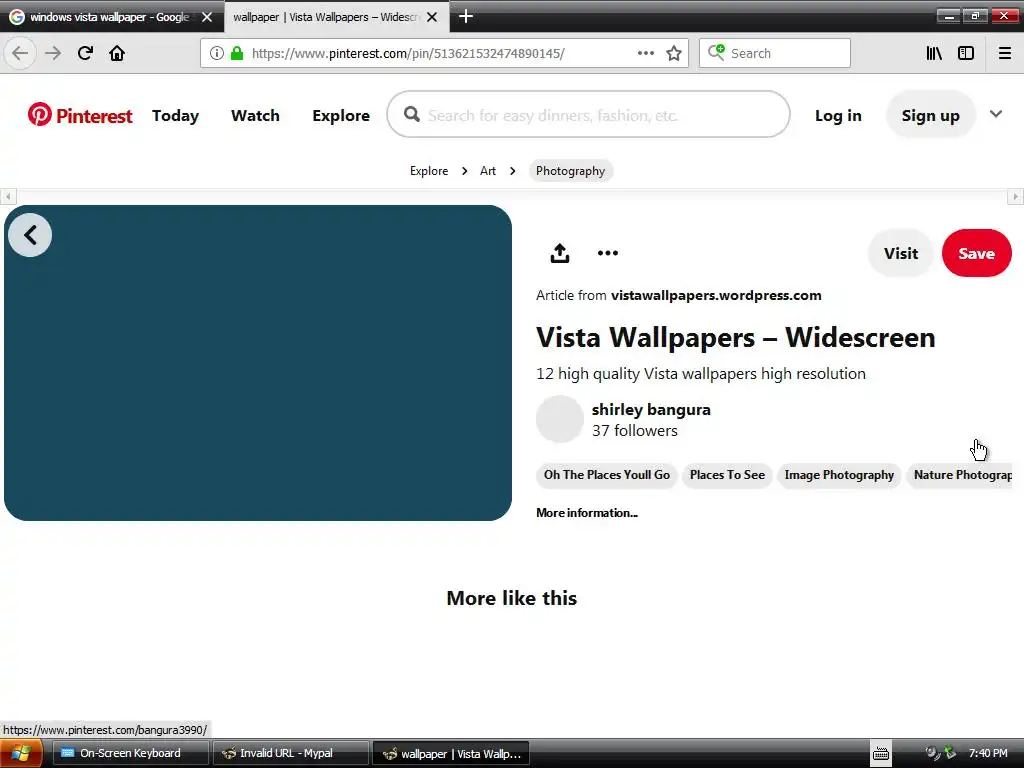This screenshot has height=768, width=1024.
Task: Open a new browser tab
Action: [466, 16]
